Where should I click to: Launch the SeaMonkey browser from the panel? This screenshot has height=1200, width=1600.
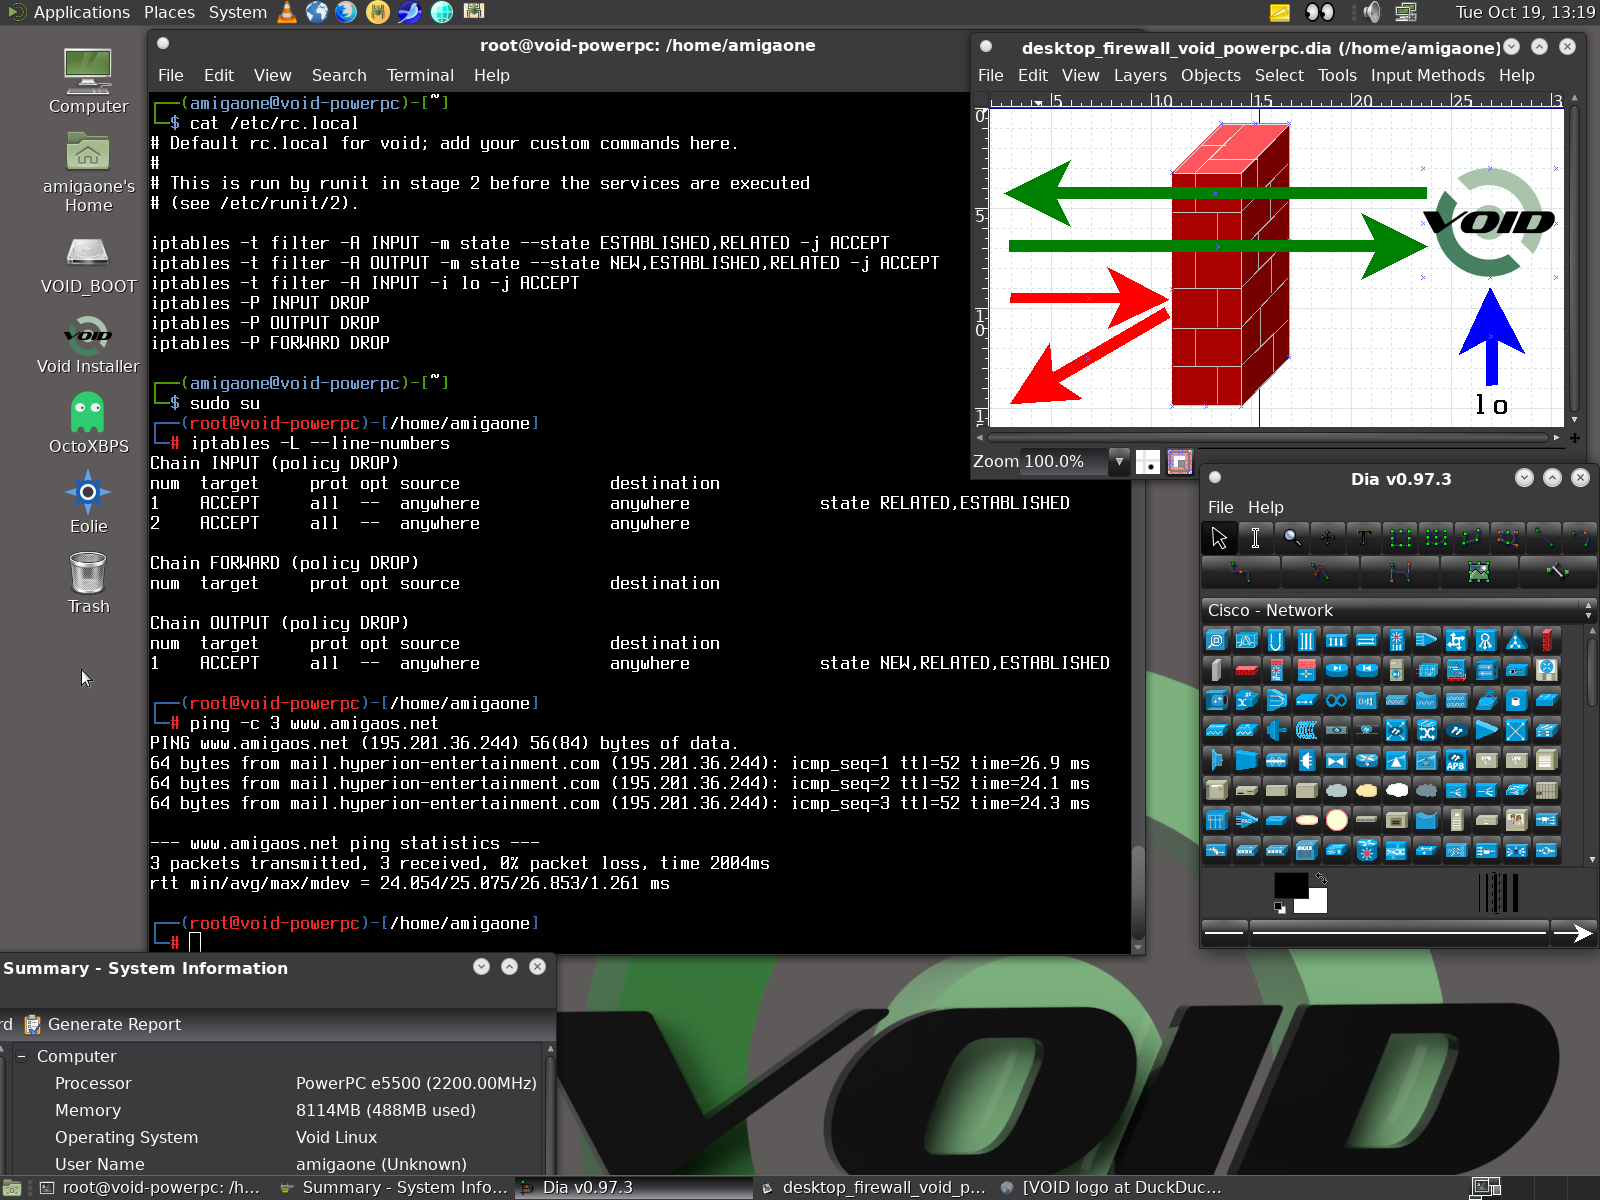(409, 12)
